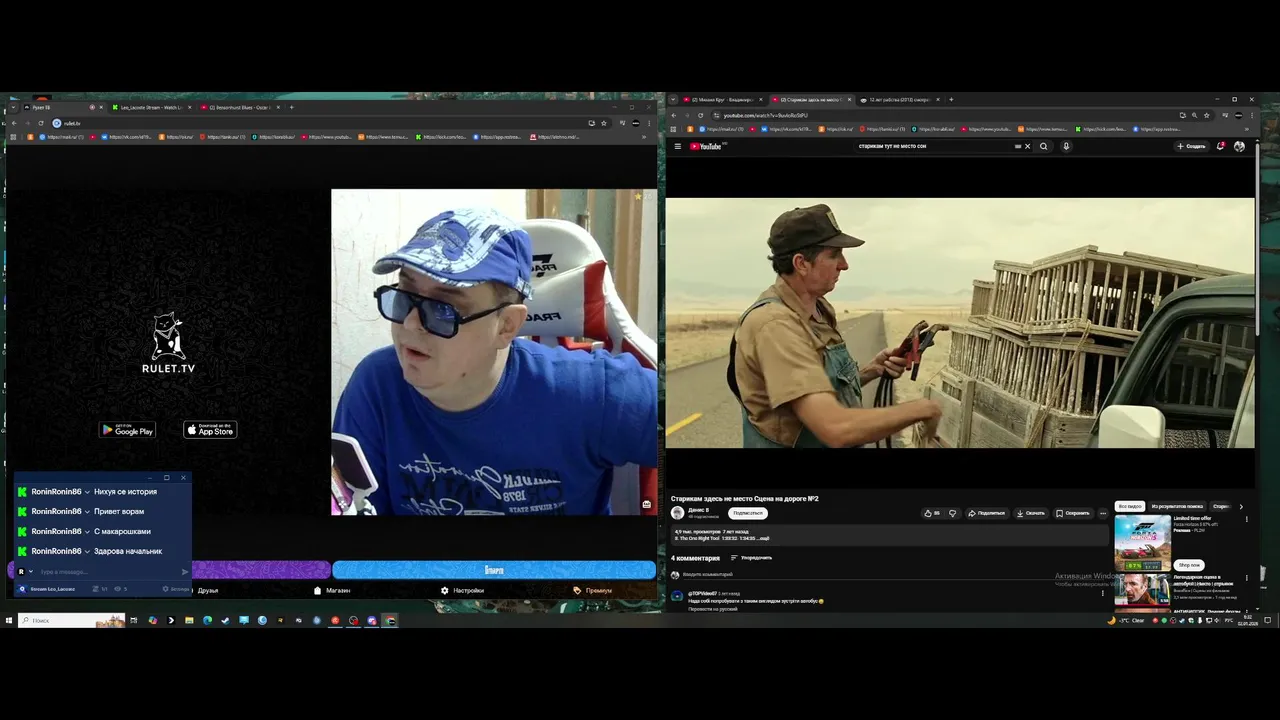Viewport: 1280px width, 720px height.
Task: Share the video via Поделиться
Action: pyautogui.click(x=986, y=513)
